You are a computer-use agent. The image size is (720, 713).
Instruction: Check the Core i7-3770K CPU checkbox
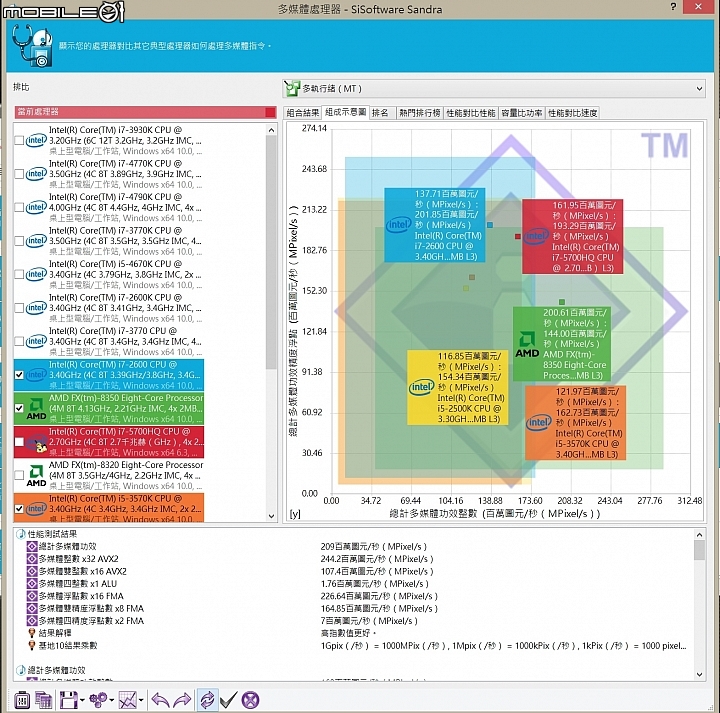tap(19, 241)
